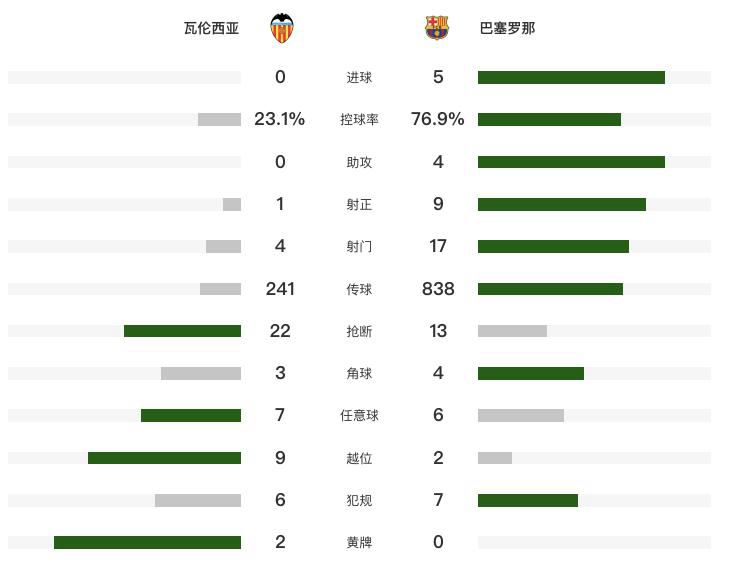Viewport: 748px width, 563px height.
Task: Open the 巴塞罗那 team name link
Action: point(507,28)
